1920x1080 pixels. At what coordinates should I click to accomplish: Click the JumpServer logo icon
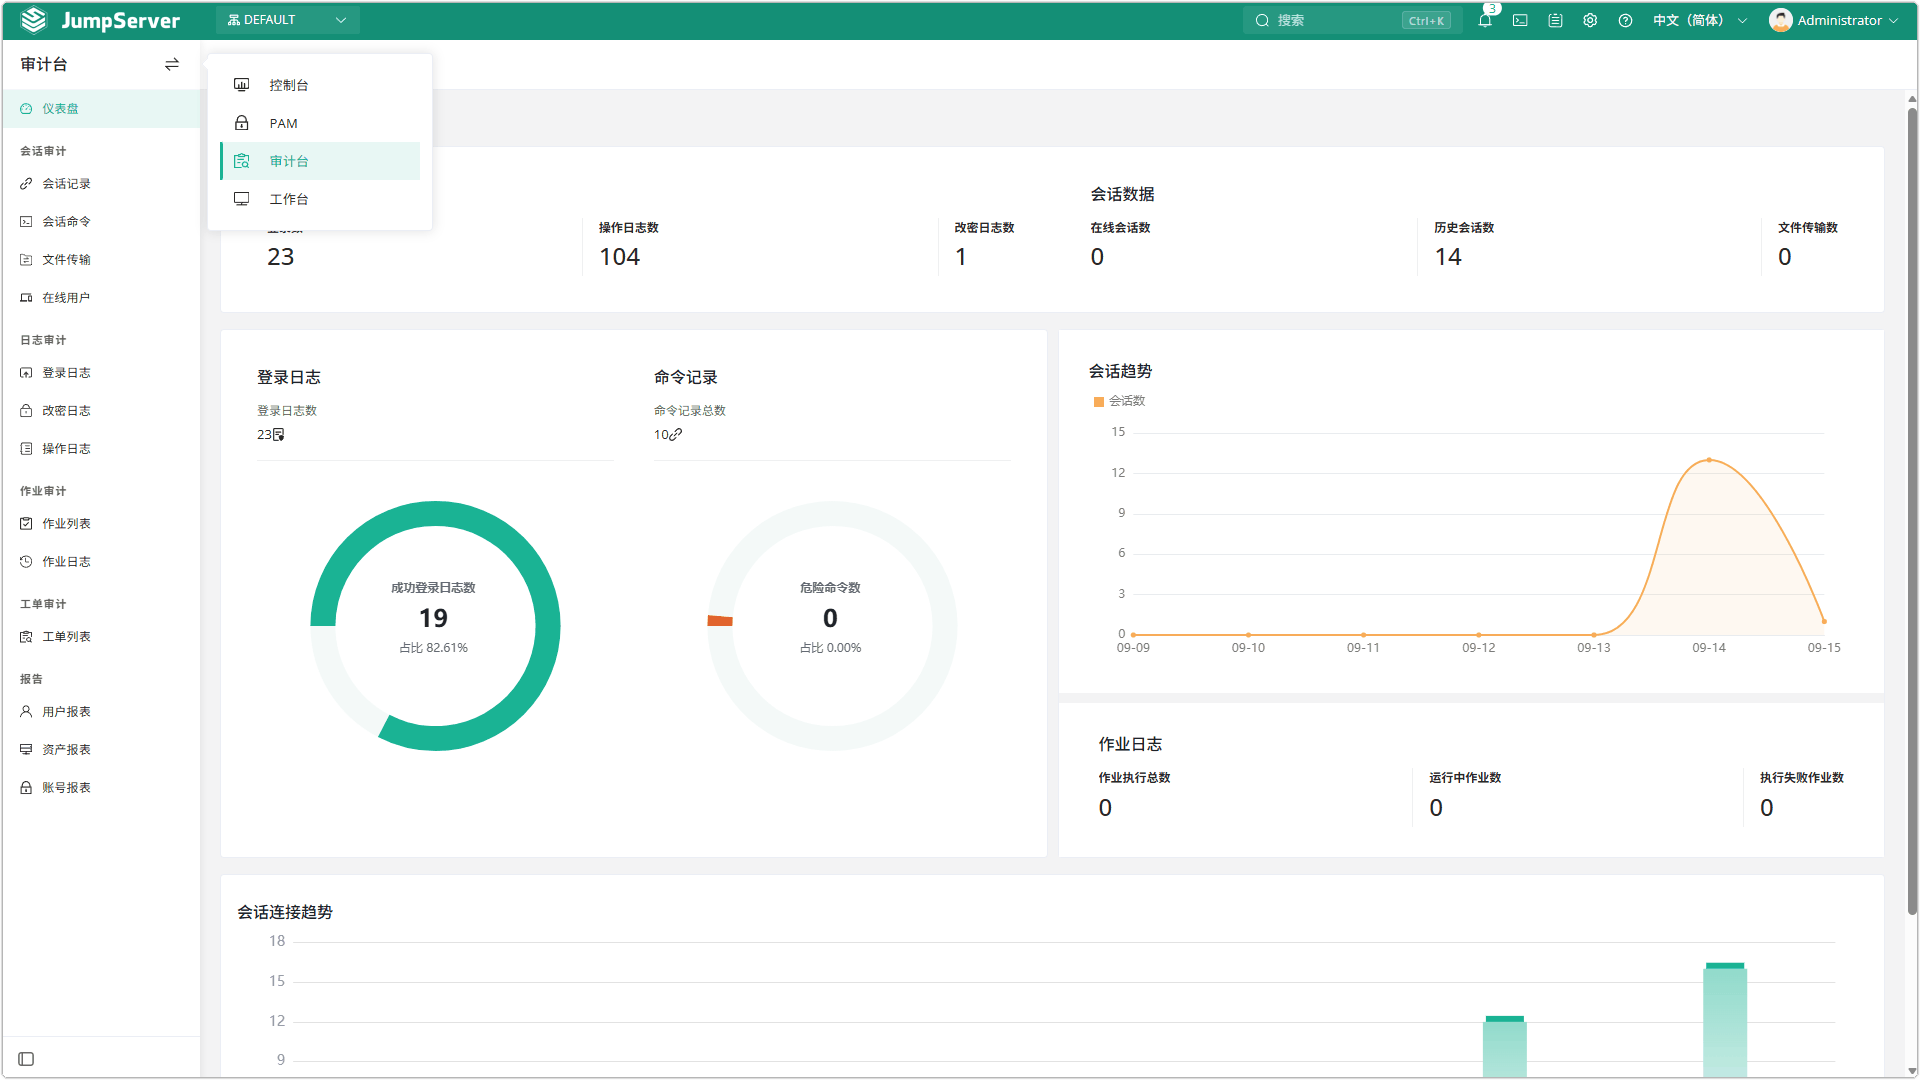34,20
